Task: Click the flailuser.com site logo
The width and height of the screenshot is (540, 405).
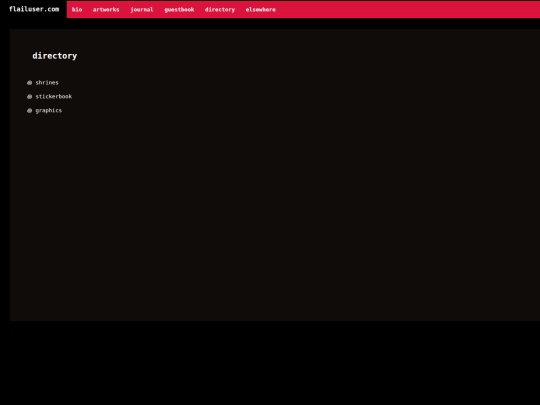Action: click(34, 9)
